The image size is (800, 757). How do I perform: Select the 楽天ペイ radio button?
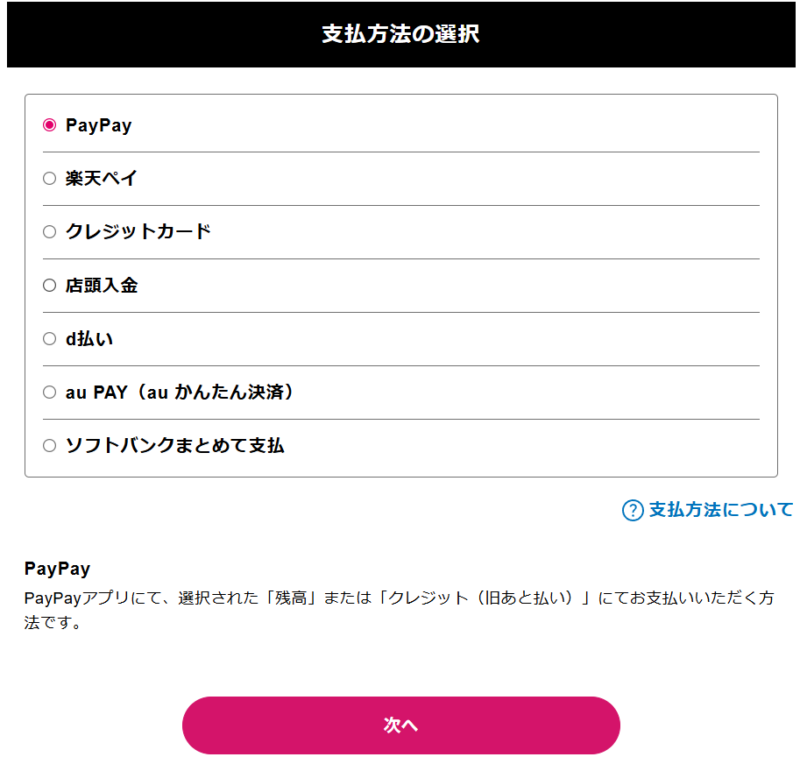(x=49, y=179)
